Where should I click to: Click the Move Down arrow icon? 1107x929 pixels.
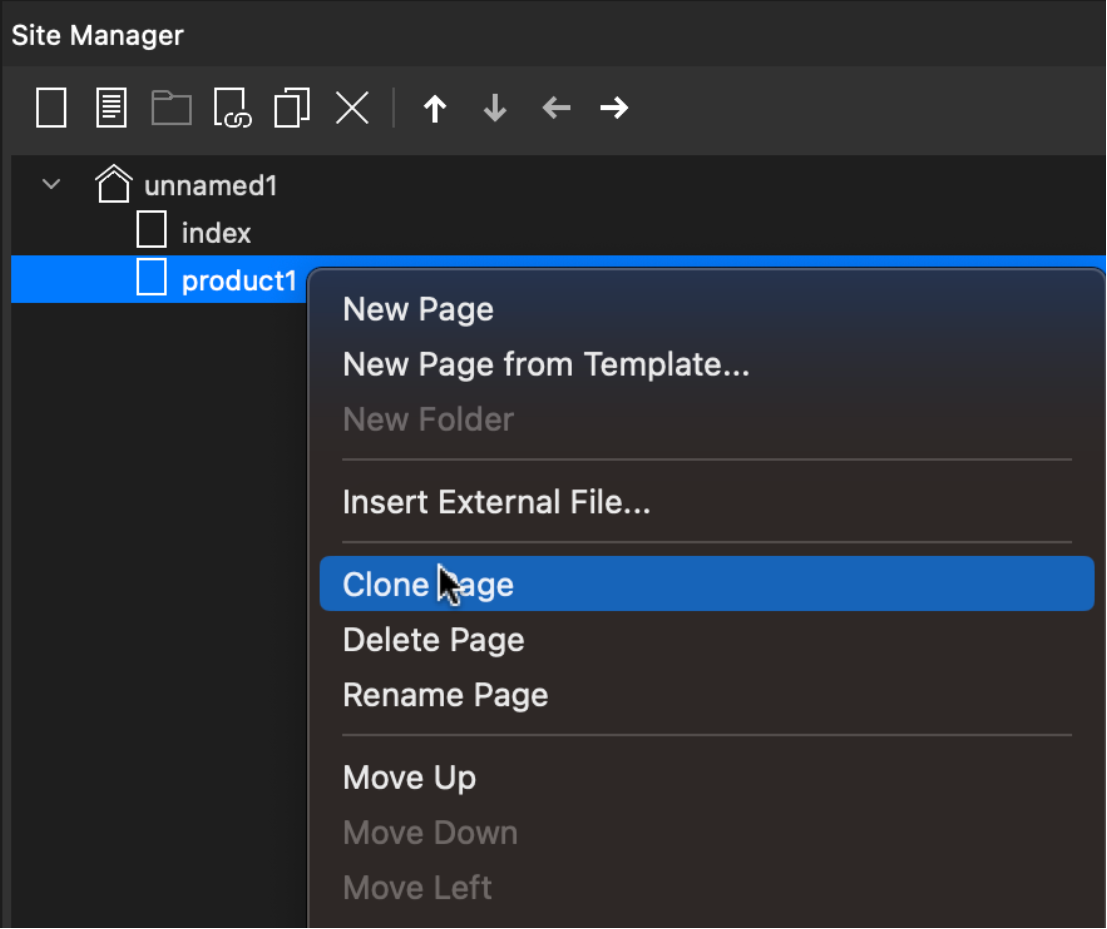[x=495, y=108]
